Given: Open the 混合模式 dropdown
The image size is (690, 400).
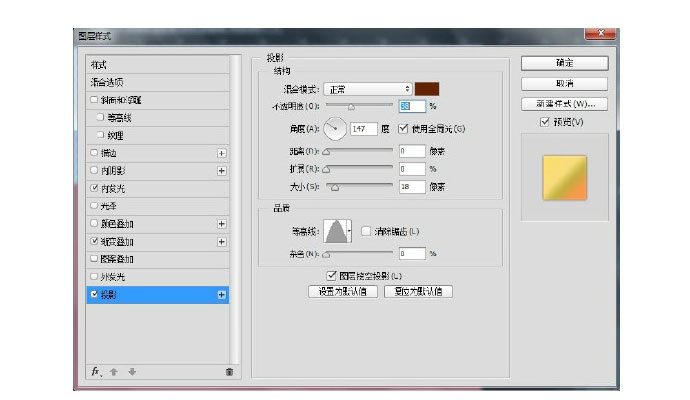Looking at the screenshot, I should coord(368,89).
